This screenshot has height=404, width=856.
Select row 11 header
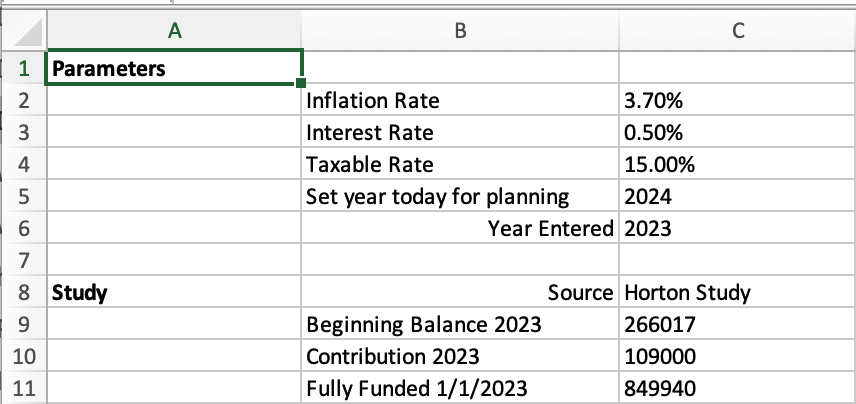[x=26, y=389]
